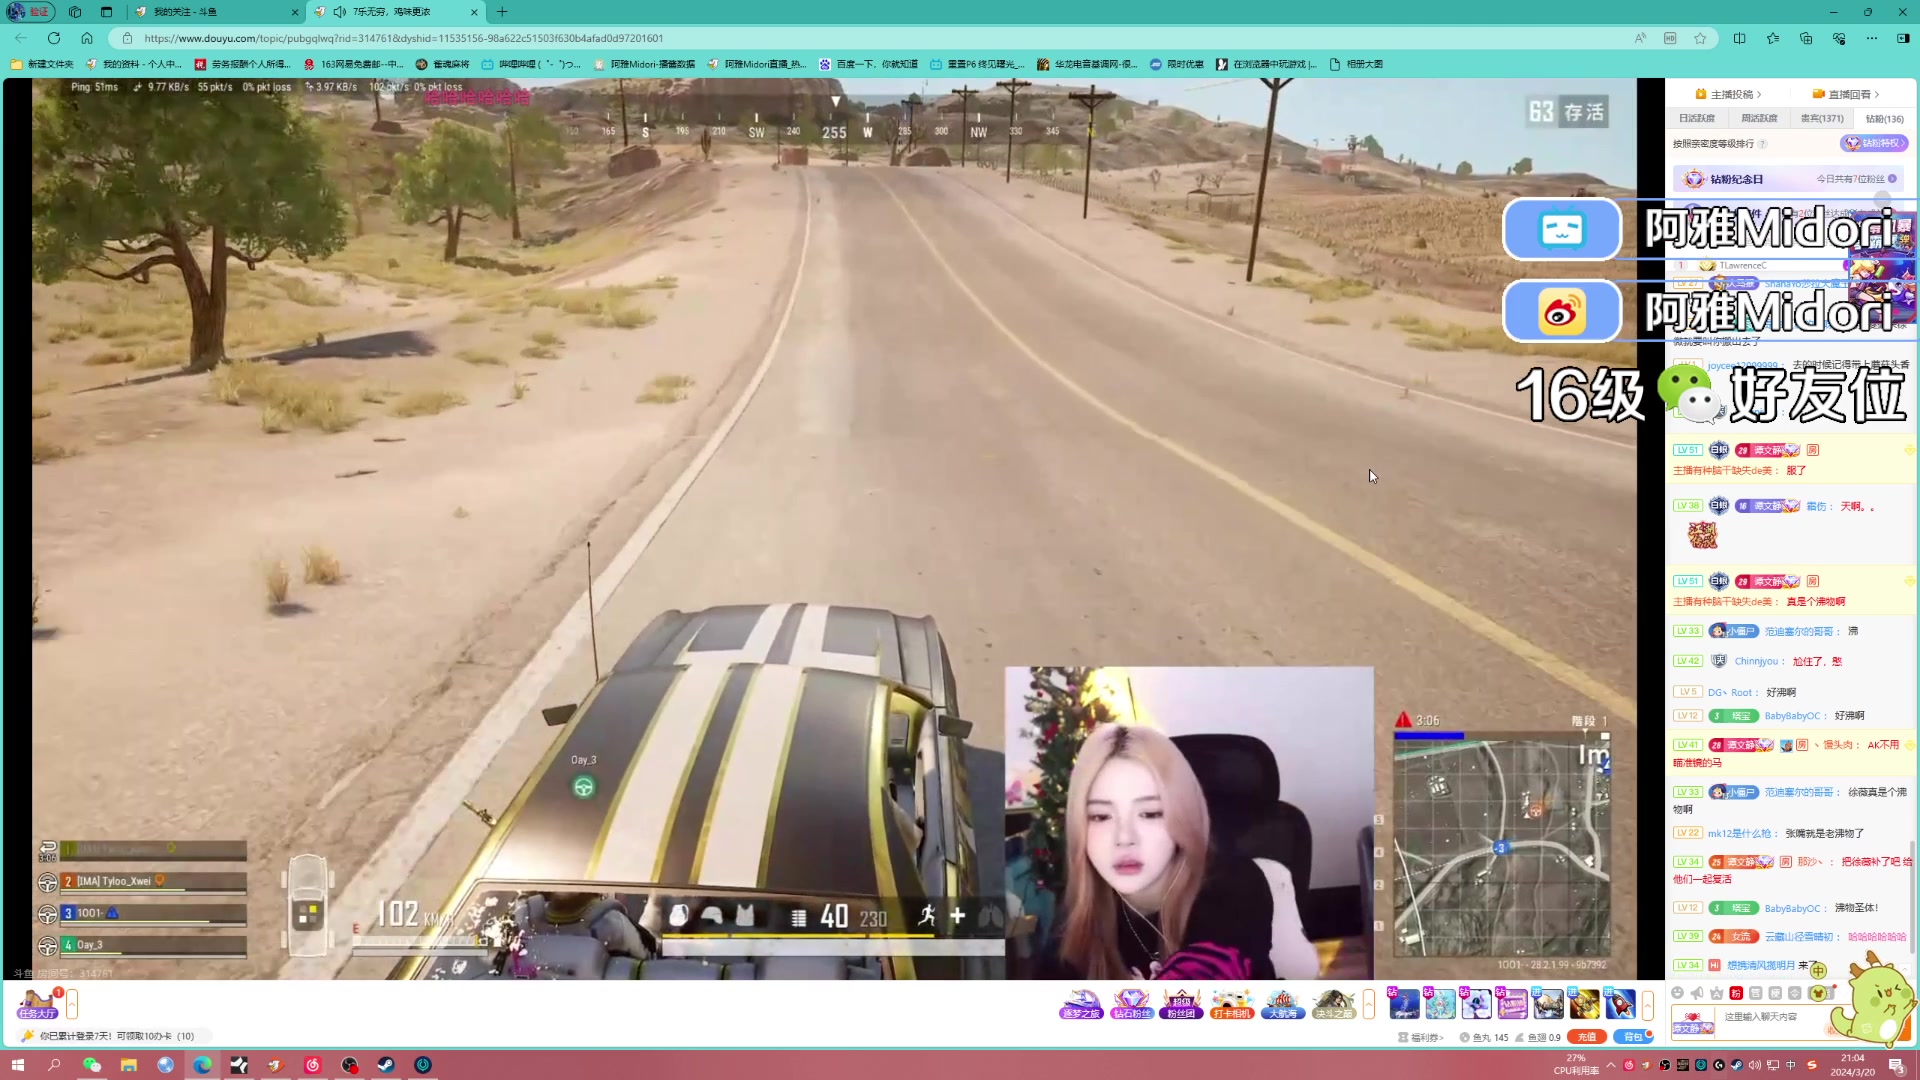Click chat user Chinnjyou name
Viewport: 1920px width, 1080px height.
click(x=1757, y=661)
